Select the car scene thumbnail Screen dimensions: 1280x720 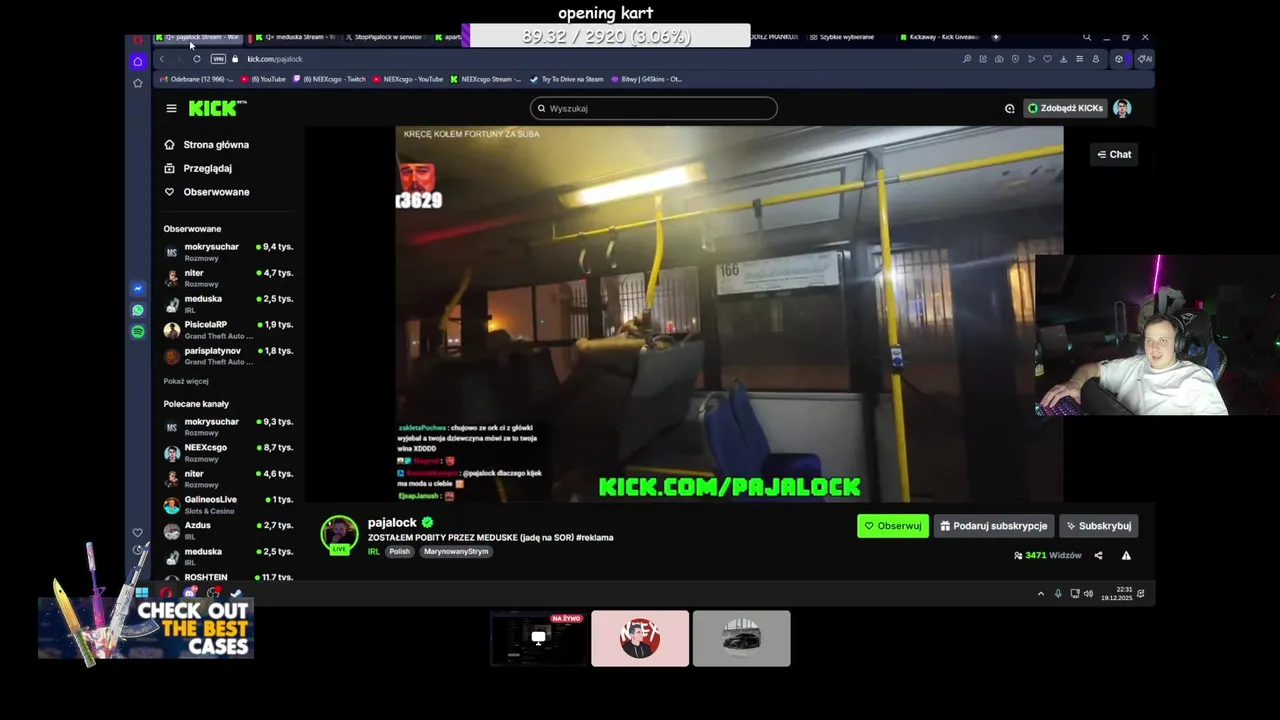[742, 638]
